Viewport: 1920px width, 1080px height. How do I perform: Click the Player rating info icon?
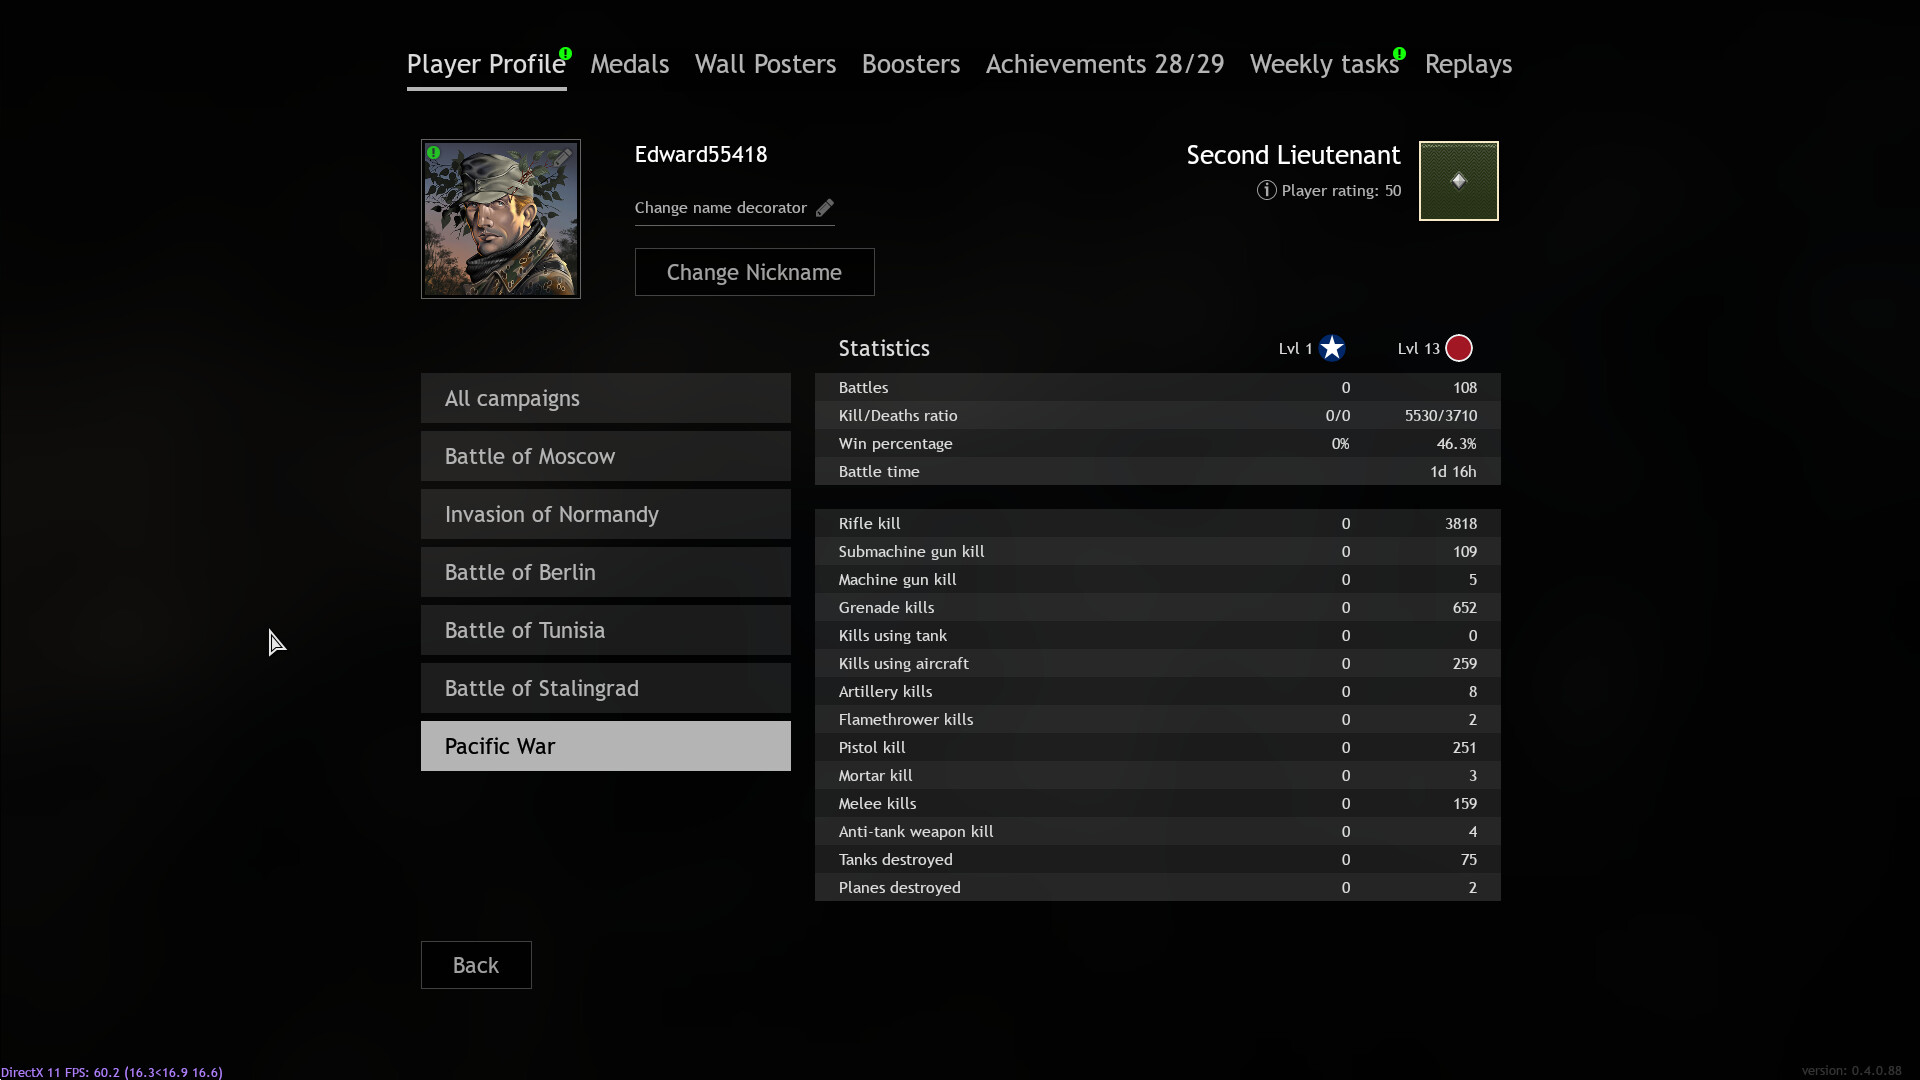click(1266, 190)
